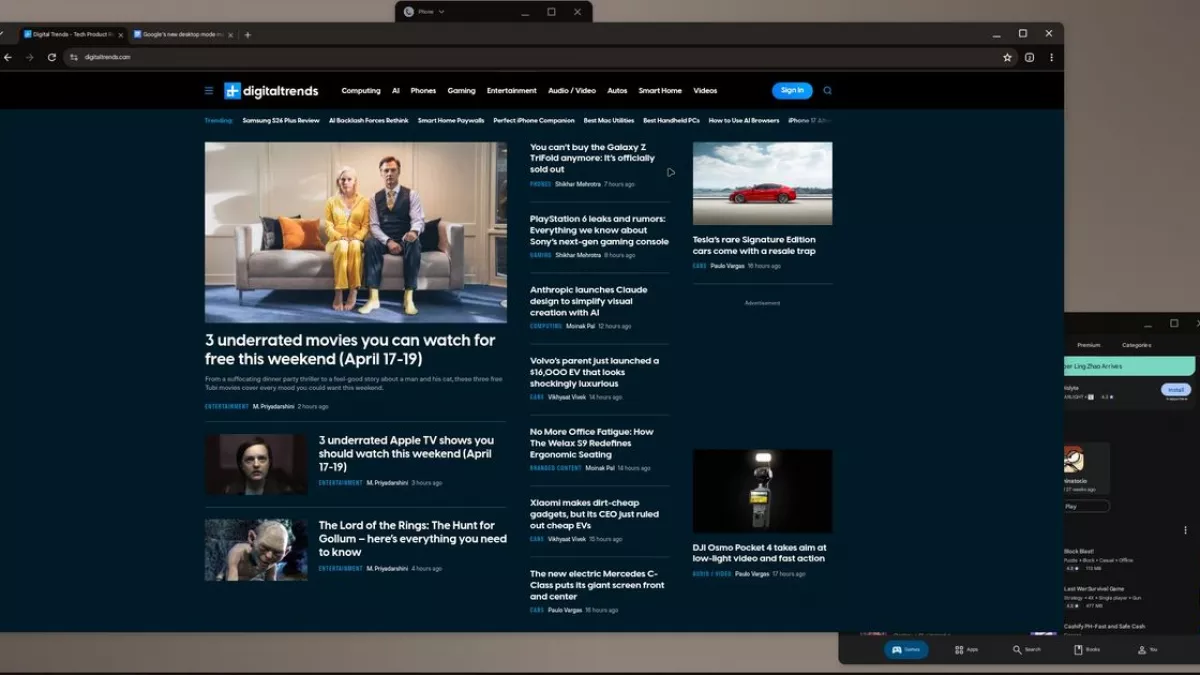Open a new tab with the plus button
This screenshot has width=1200, height=675.
pos(248,35)
